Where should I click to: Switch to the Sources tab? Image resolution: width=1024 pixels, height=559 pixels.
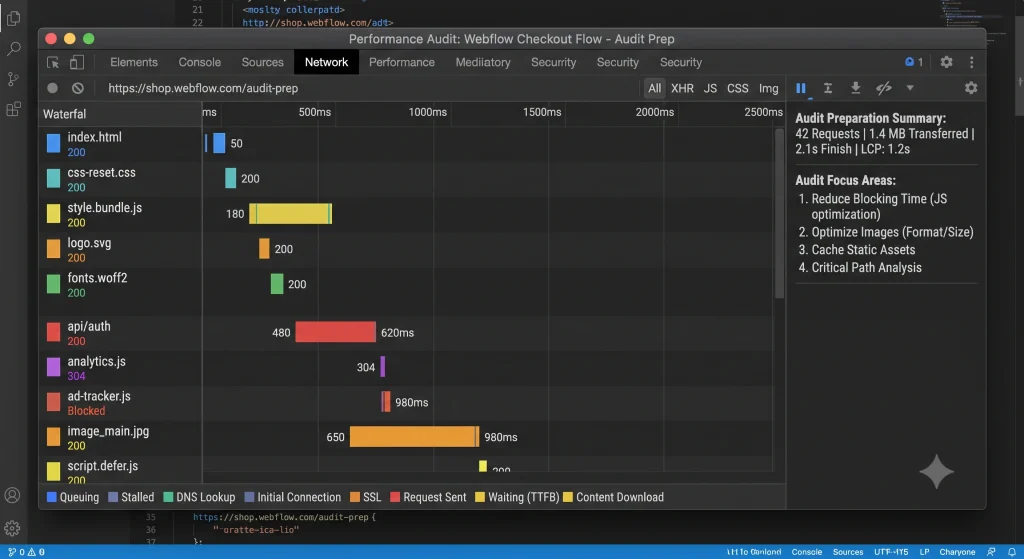pos(263,62)
